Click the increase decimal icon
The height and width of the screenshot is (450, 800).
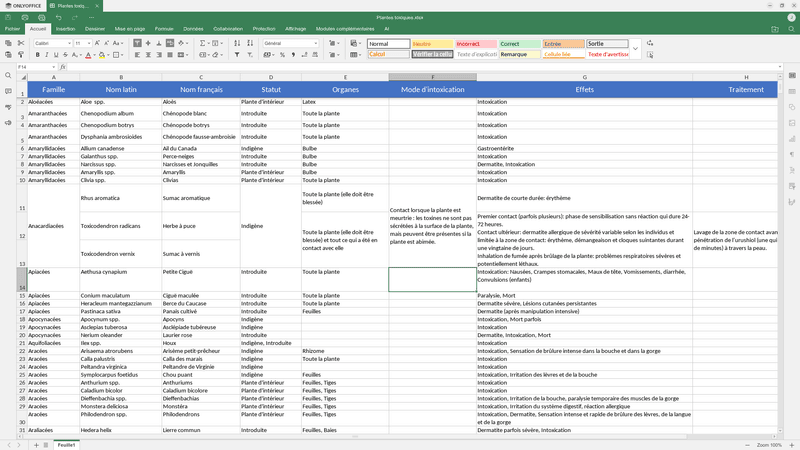[315, 55]
